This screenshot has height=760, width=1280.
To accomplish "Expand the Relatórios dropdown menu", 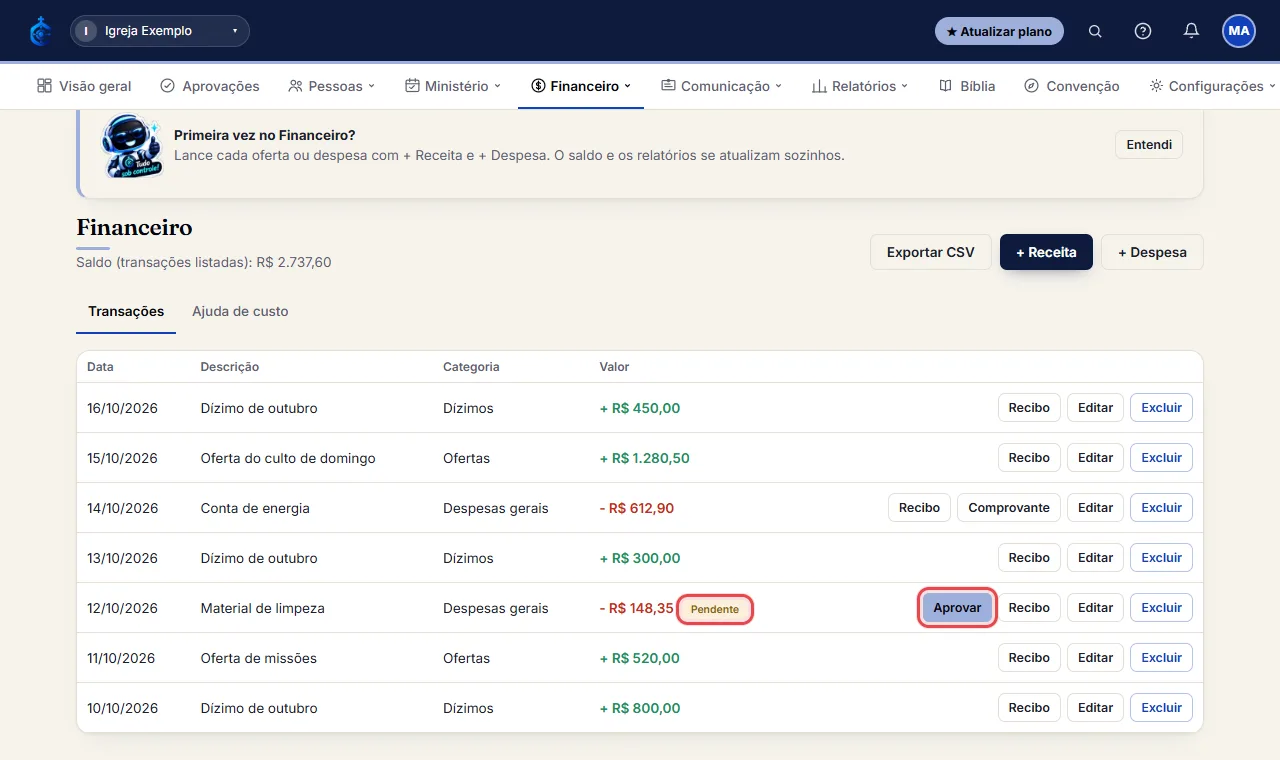I will point(860,86).
